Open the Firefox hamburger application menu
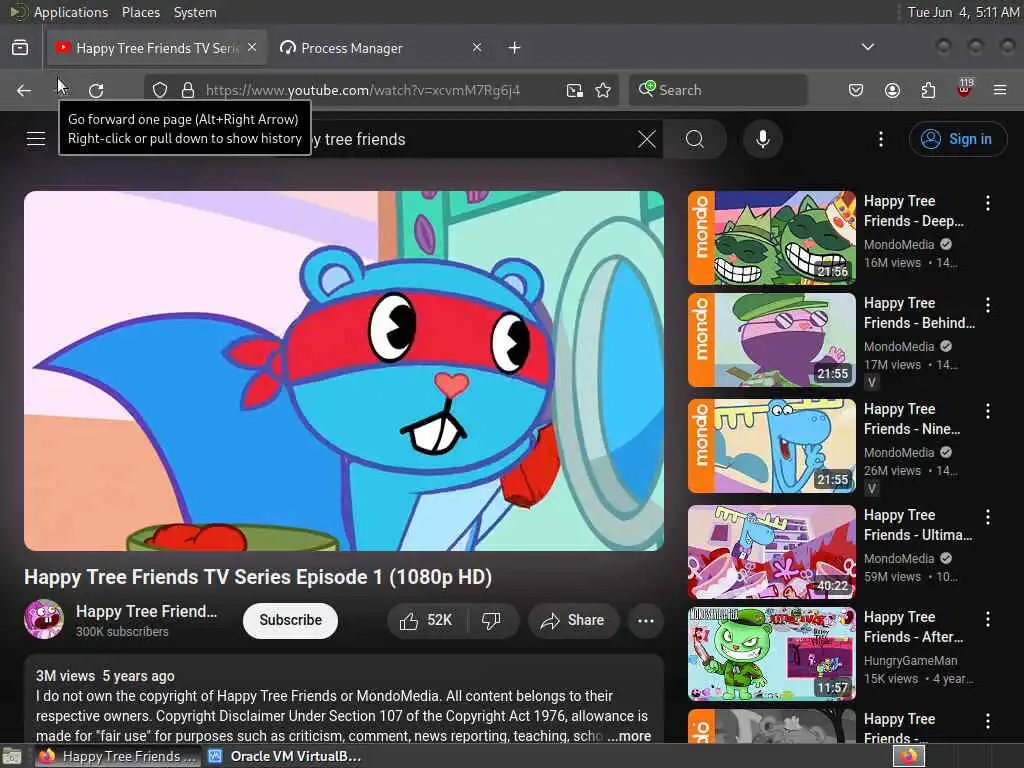 pyautogui.click(x=1000, y=90)
